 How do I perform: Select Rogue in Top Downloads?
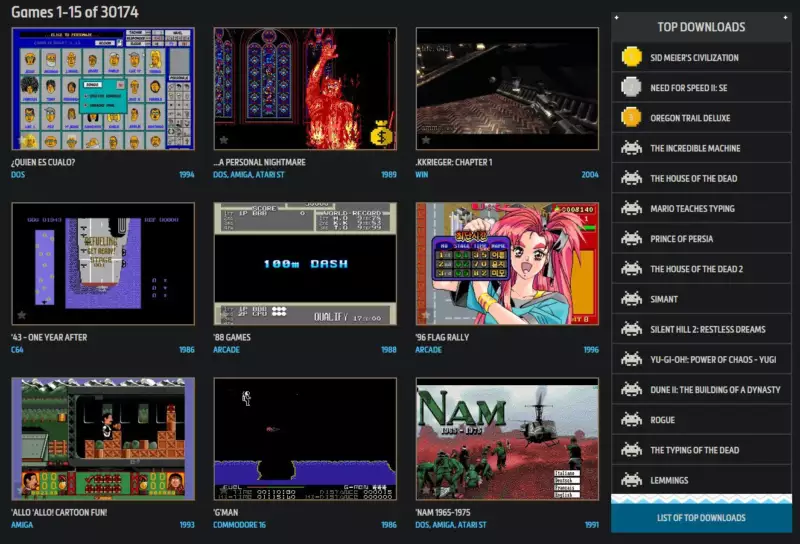701,419
